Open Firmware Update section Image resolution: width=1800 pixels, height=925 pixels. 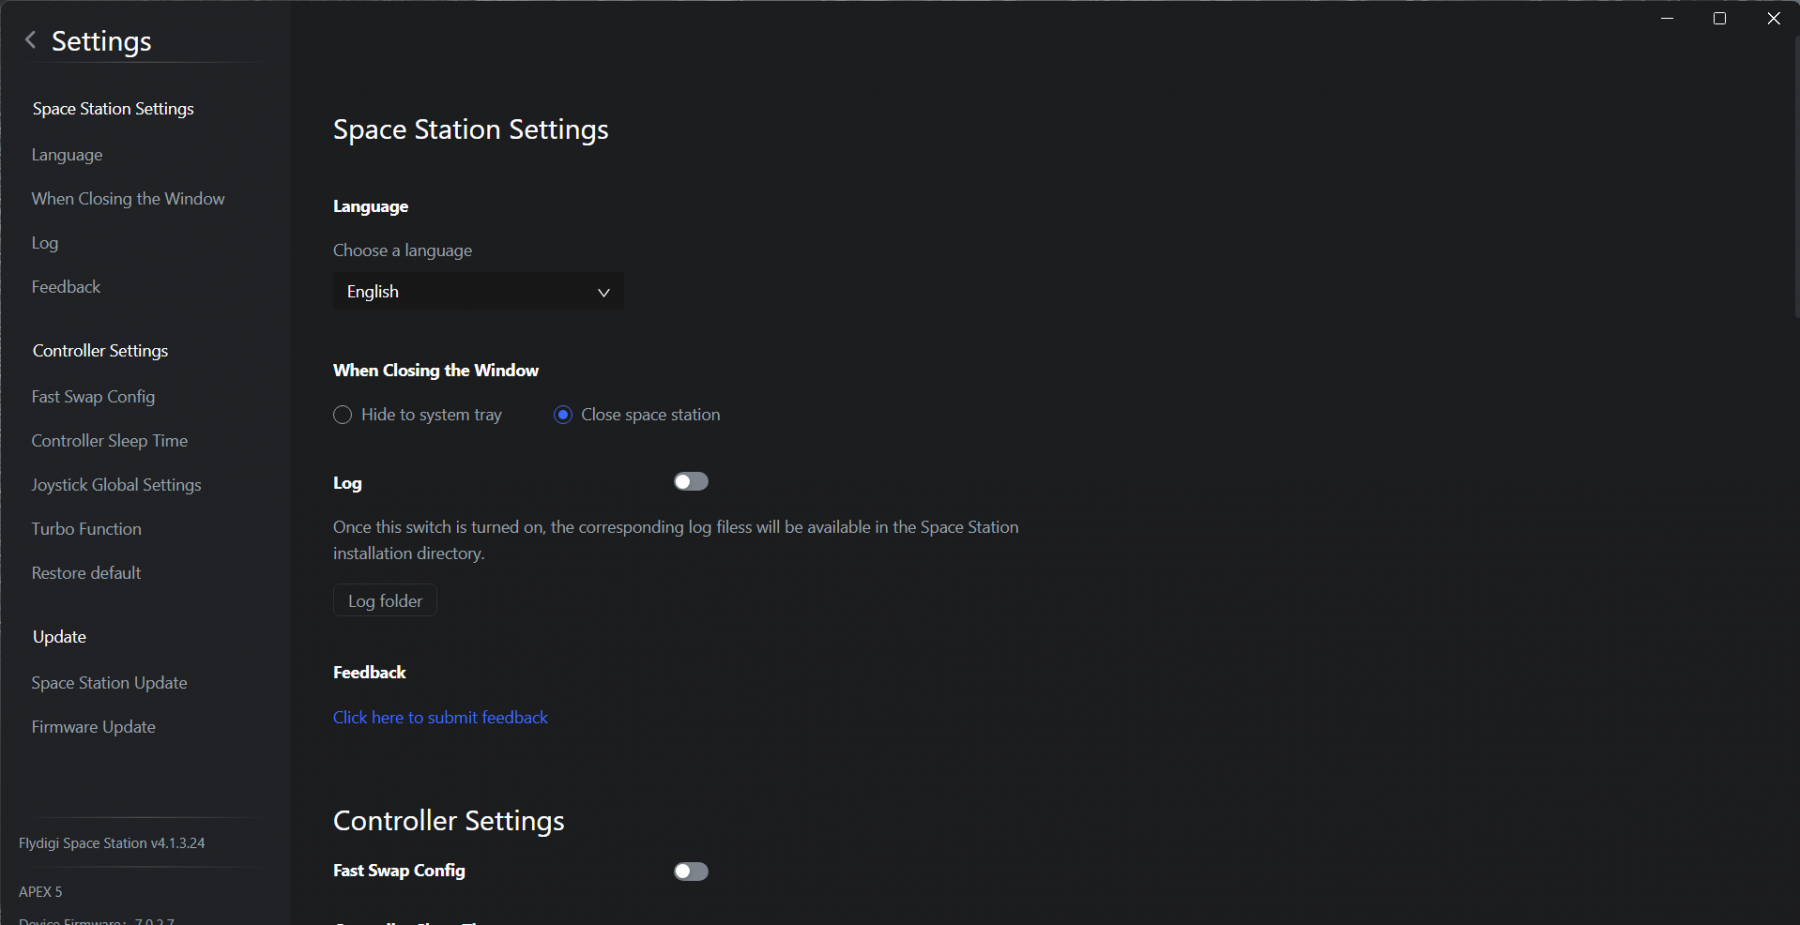click(93, 727)
